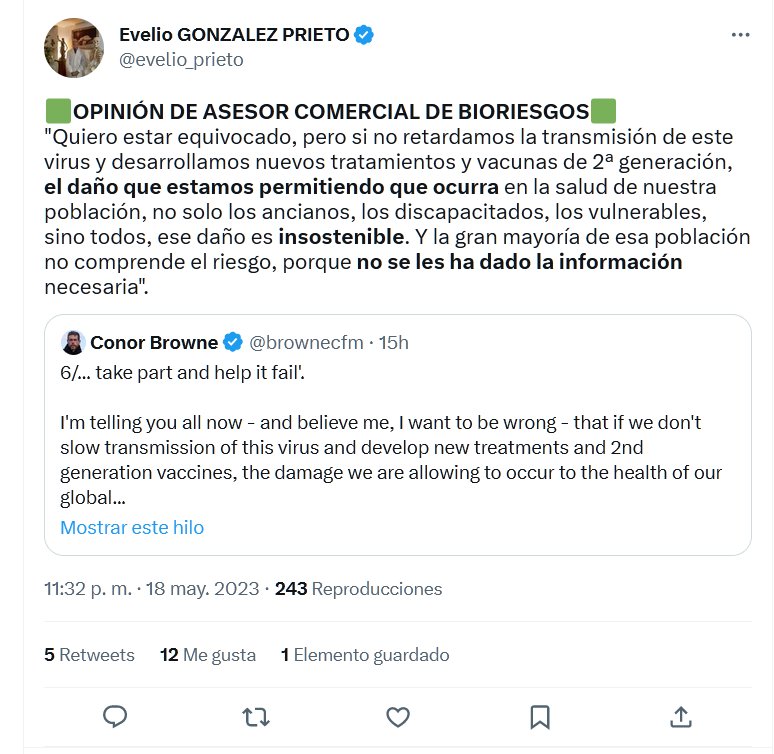Screen dimensions: 774x754
Task: Click the reply speech bubble icon
Action: pos(116,716)
